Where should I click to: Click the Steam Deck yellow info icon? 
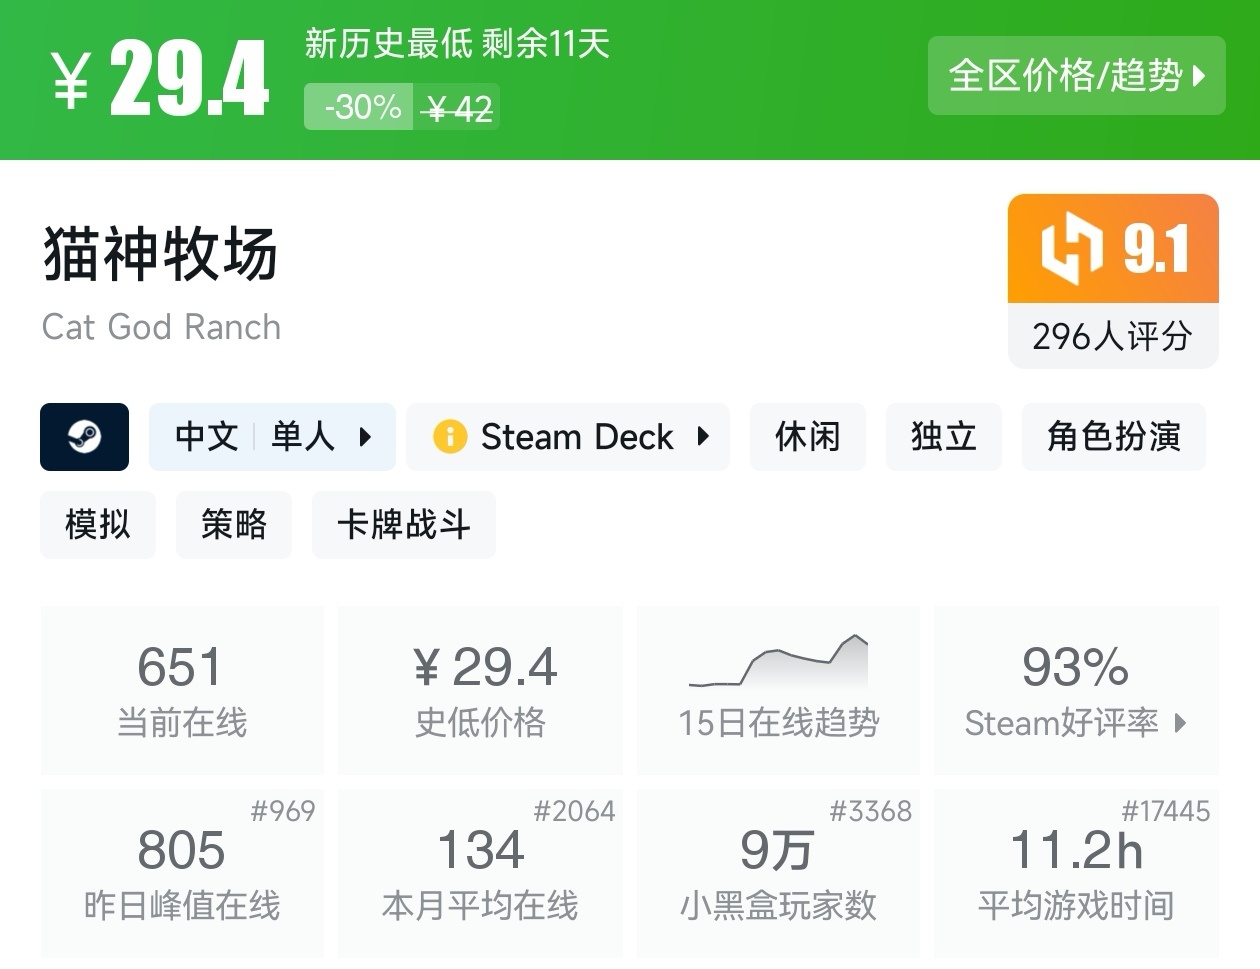click(450, 437)
